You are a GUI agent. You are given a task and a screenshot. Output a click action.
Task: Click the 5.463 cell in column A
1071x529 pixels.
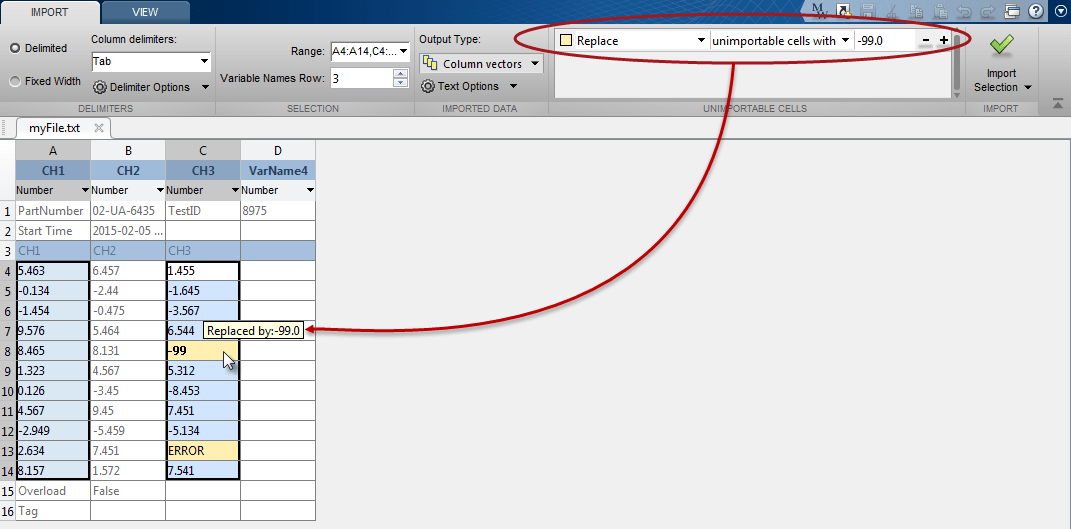pyautogui.click(x=53, y=271)
